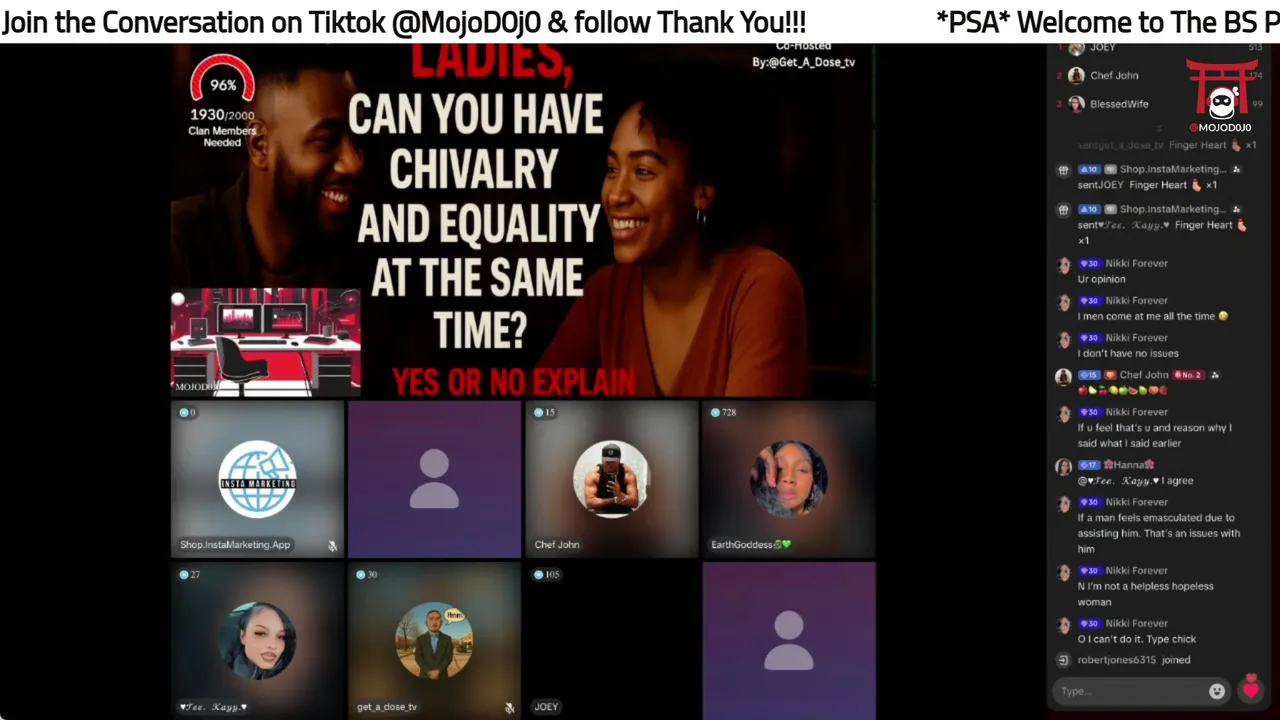Click 'I don't have no issues' message

(1128, 353)
